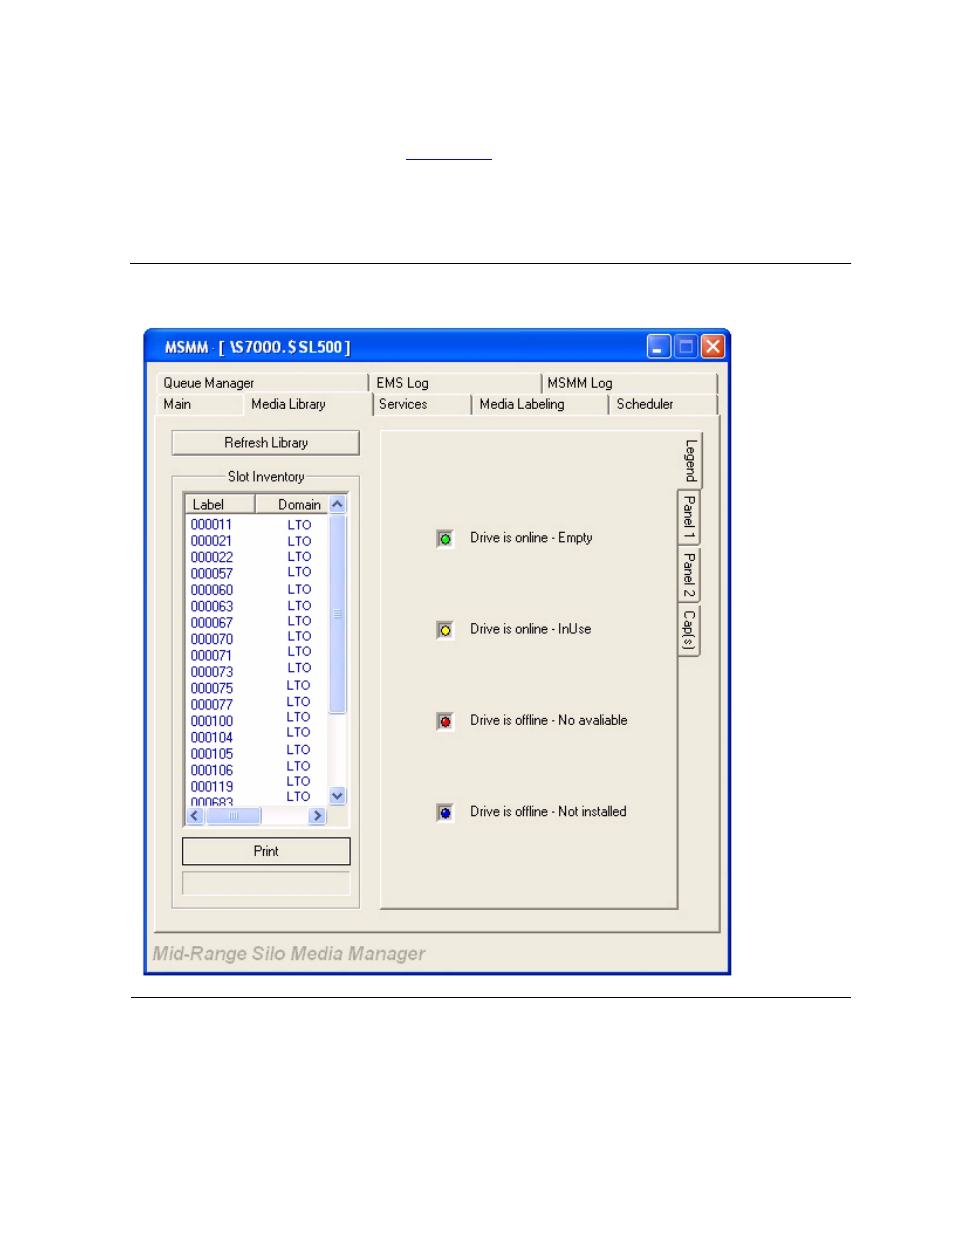Image resolution: width=954 pixels, height=1235 pixels.
Task: Select slot label 000071
Action: click(211, 655)
